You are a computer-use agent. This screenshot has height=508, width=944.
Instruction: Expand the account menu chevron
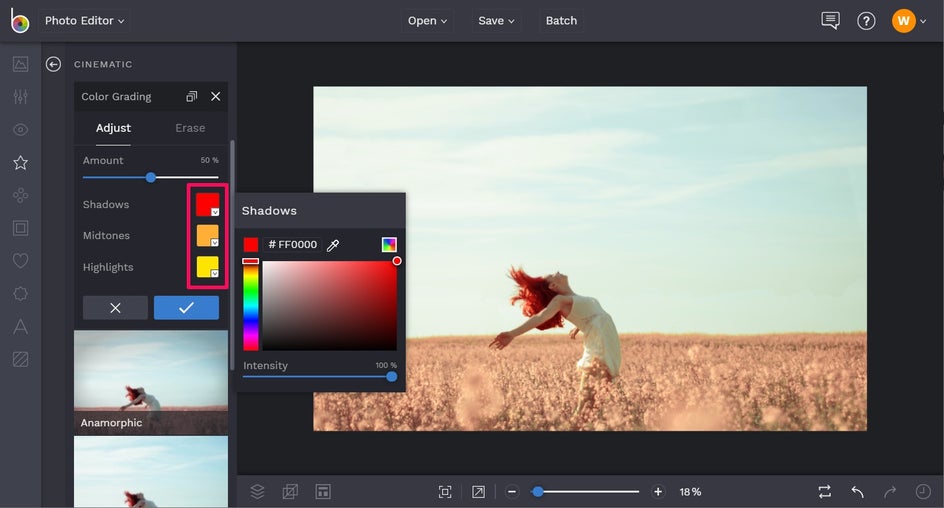point(923,22)
